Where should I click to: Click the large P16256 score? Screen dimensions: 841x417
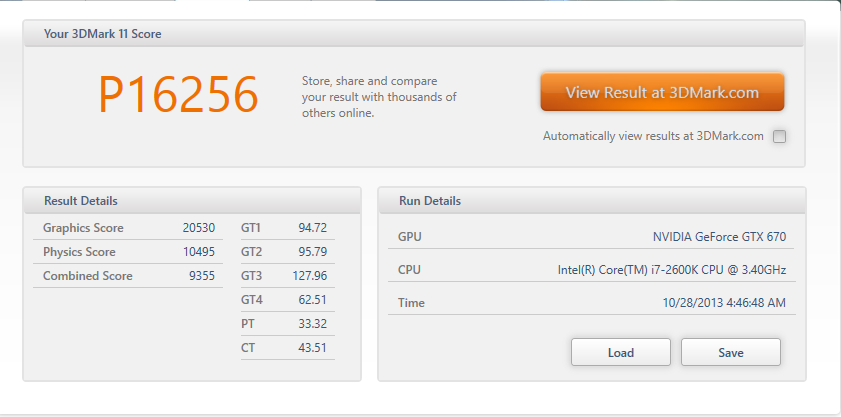point(178,95)
